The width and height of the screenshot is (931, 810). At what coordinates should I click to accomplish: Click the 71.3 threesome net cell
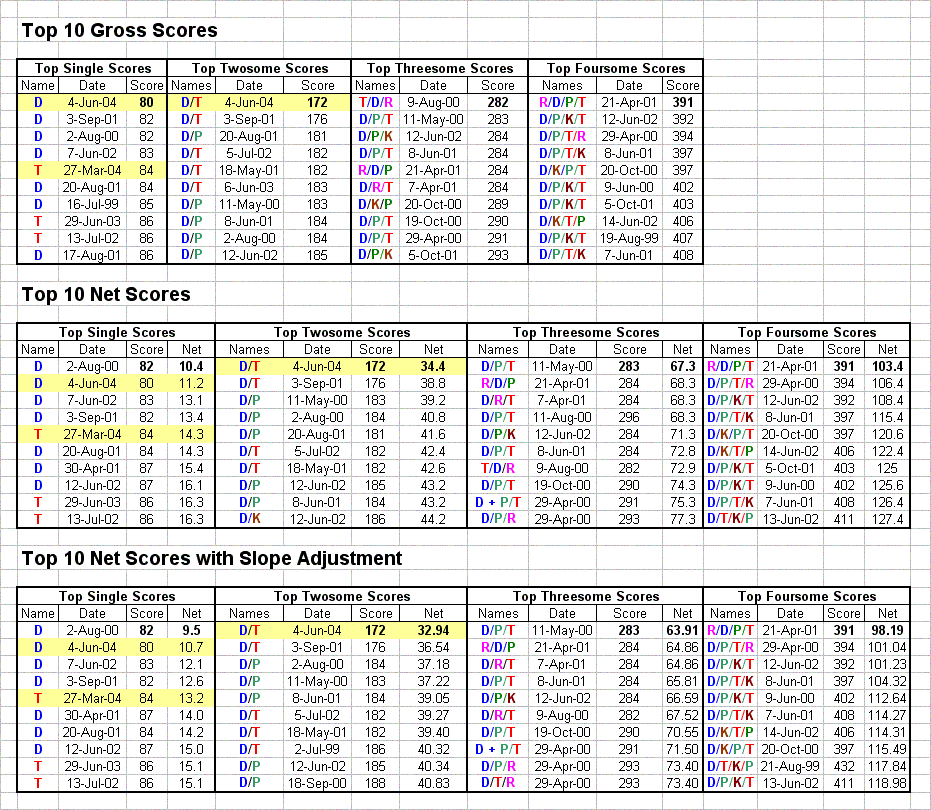coord(683,434)
